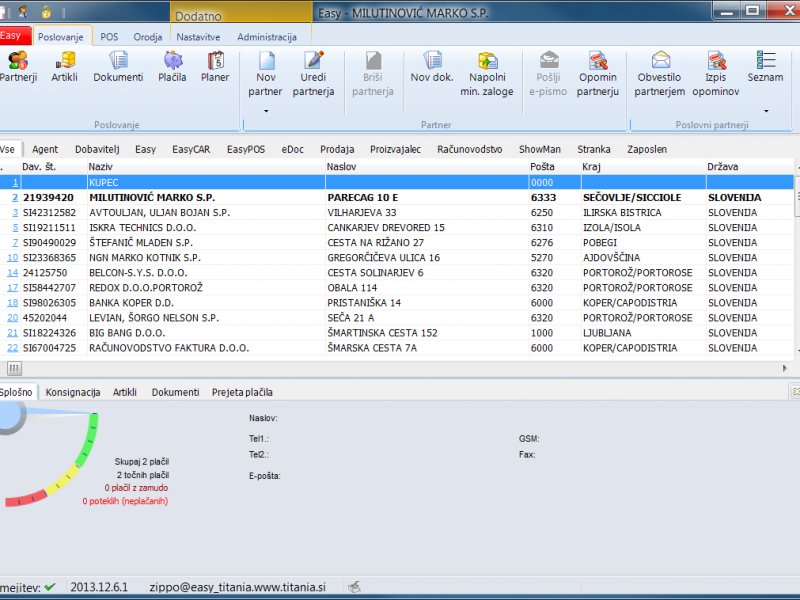Click the Nov dok. icon
800x600 pixels.
tap(433, 61)
